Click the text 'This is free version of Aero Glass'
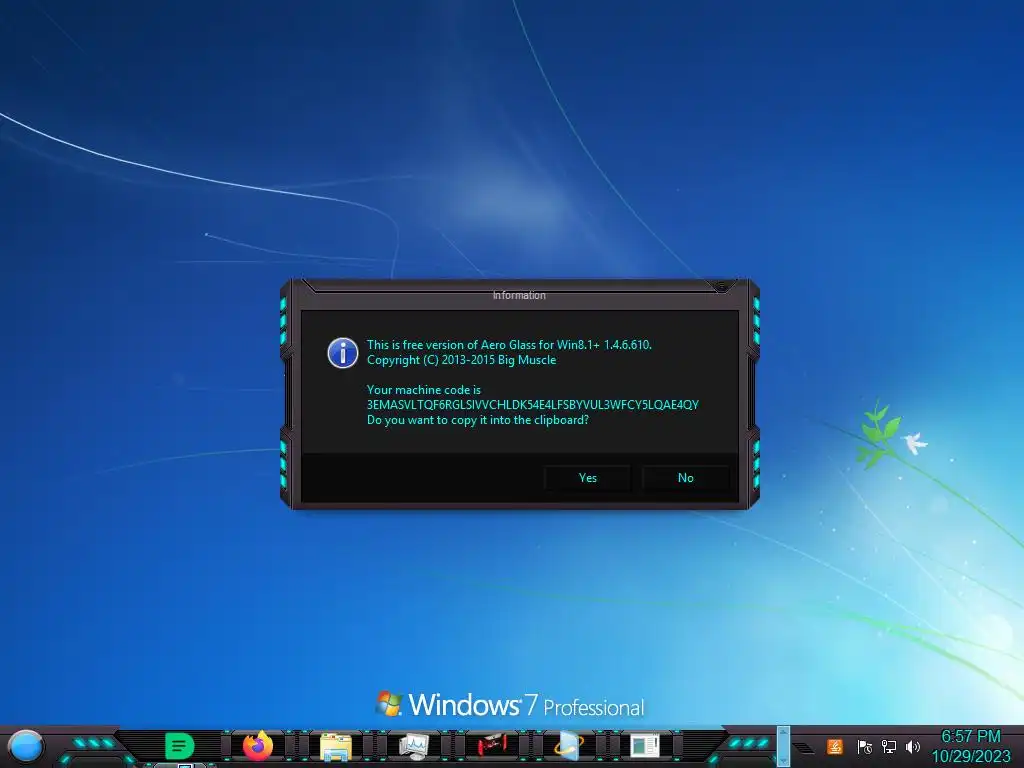Viewport: 1024px width, 768px height. coord(451,345)
